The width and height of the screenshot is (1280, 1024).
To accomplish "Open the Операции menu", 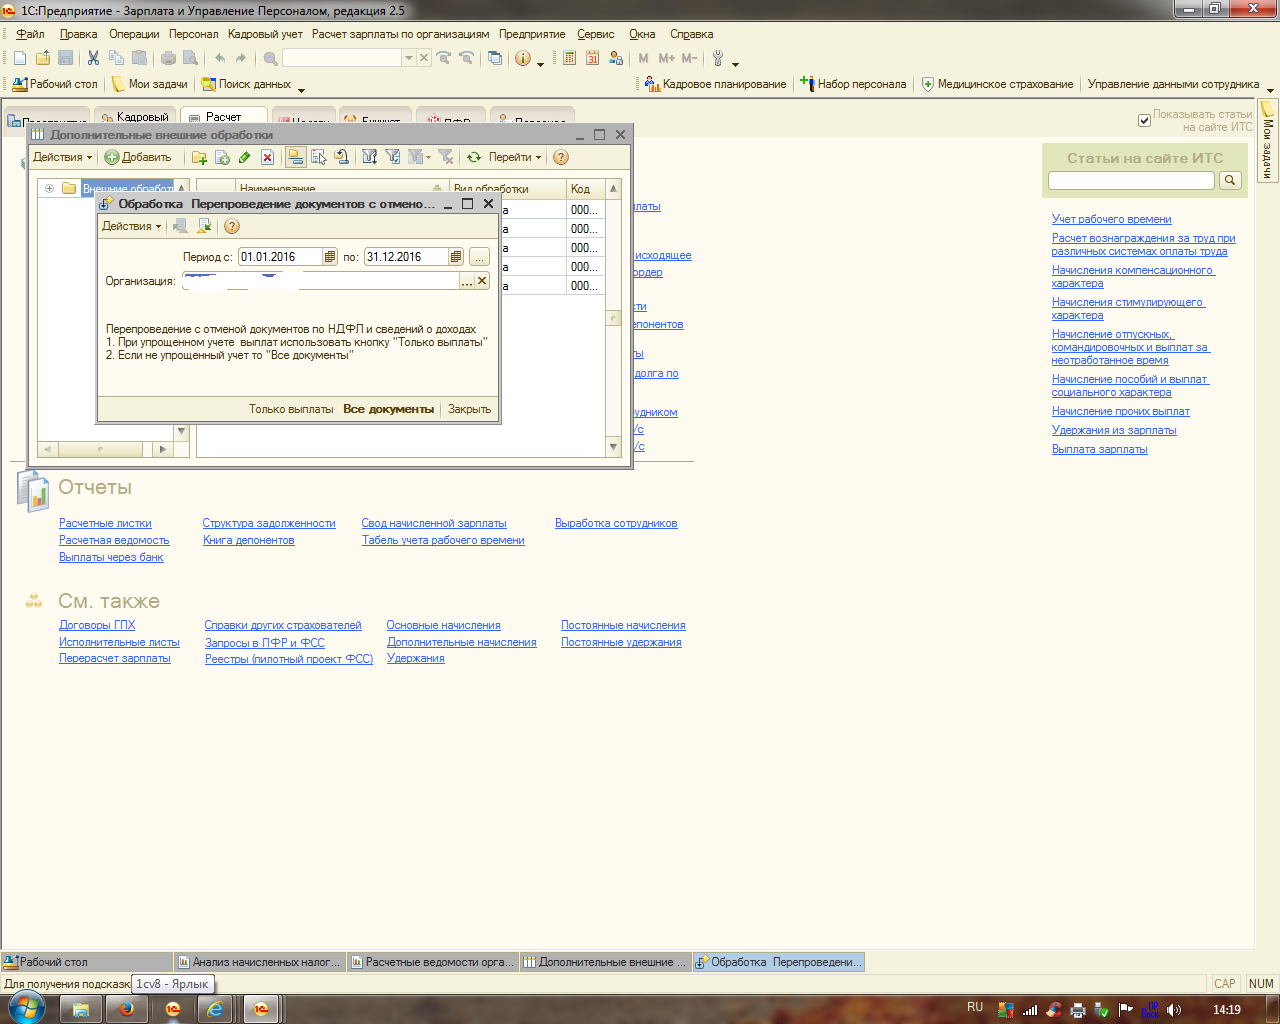I will (134, 34).
